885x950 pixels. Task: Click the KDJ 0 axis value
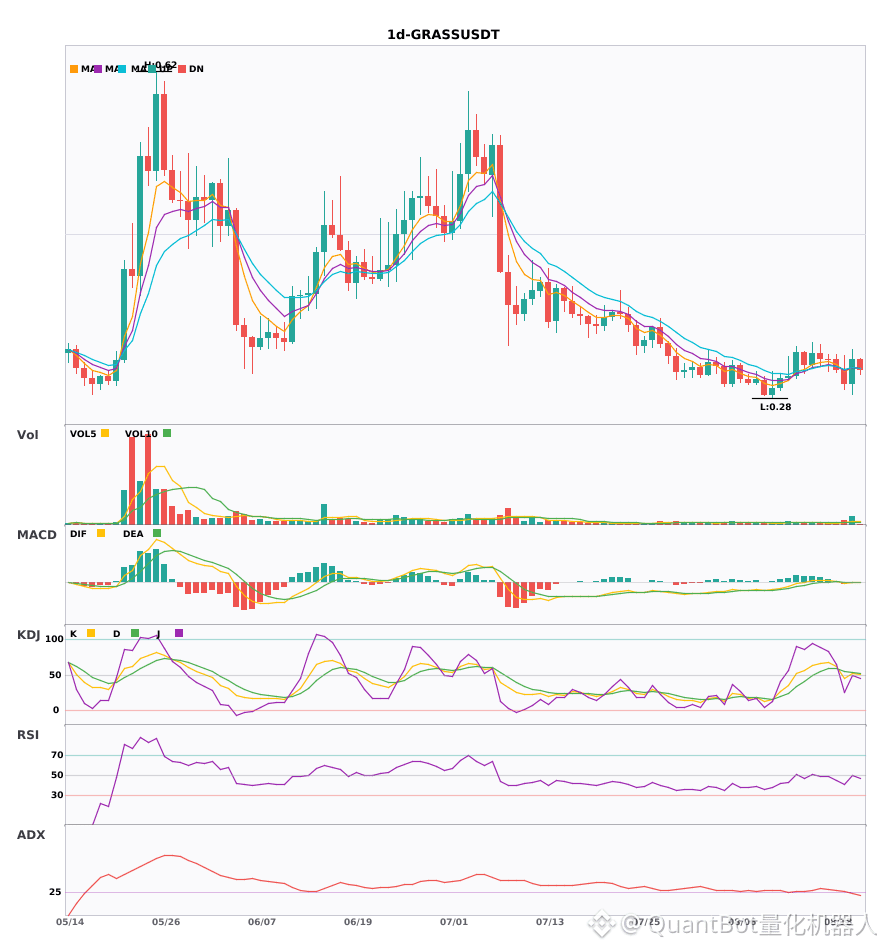click(56, 709)
